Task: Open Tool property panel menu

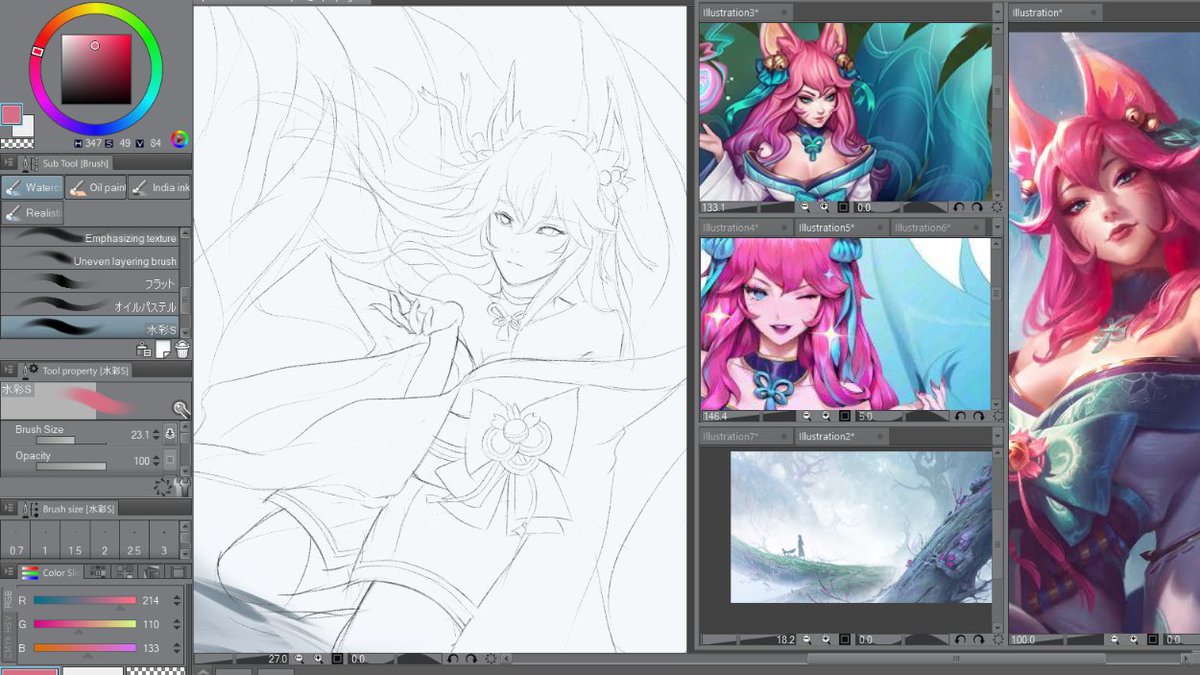Action: (8, 370)
